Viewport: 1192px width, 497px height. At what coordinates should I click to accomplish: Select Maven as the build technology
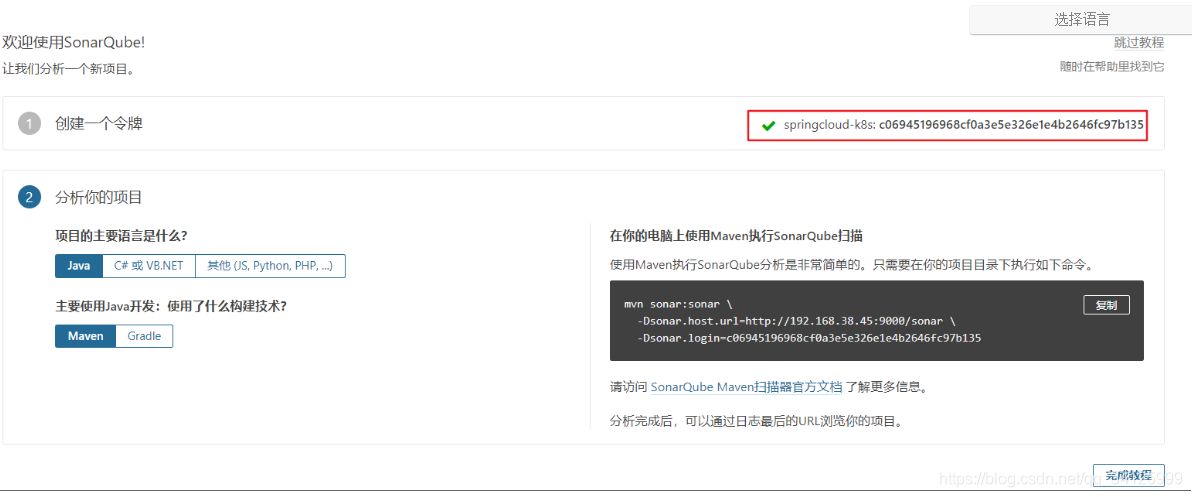(x=85, y=336)
